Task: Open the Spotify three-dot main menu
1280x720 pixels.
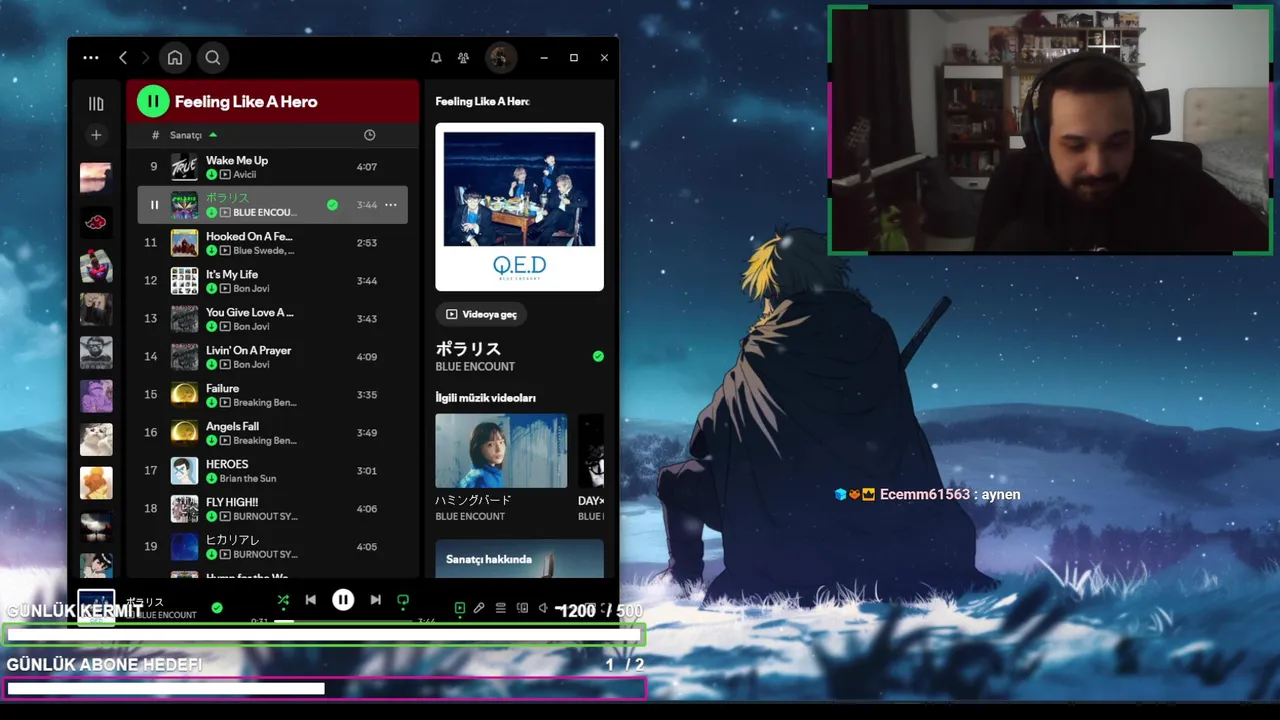Action: click(x=91, y=58)
